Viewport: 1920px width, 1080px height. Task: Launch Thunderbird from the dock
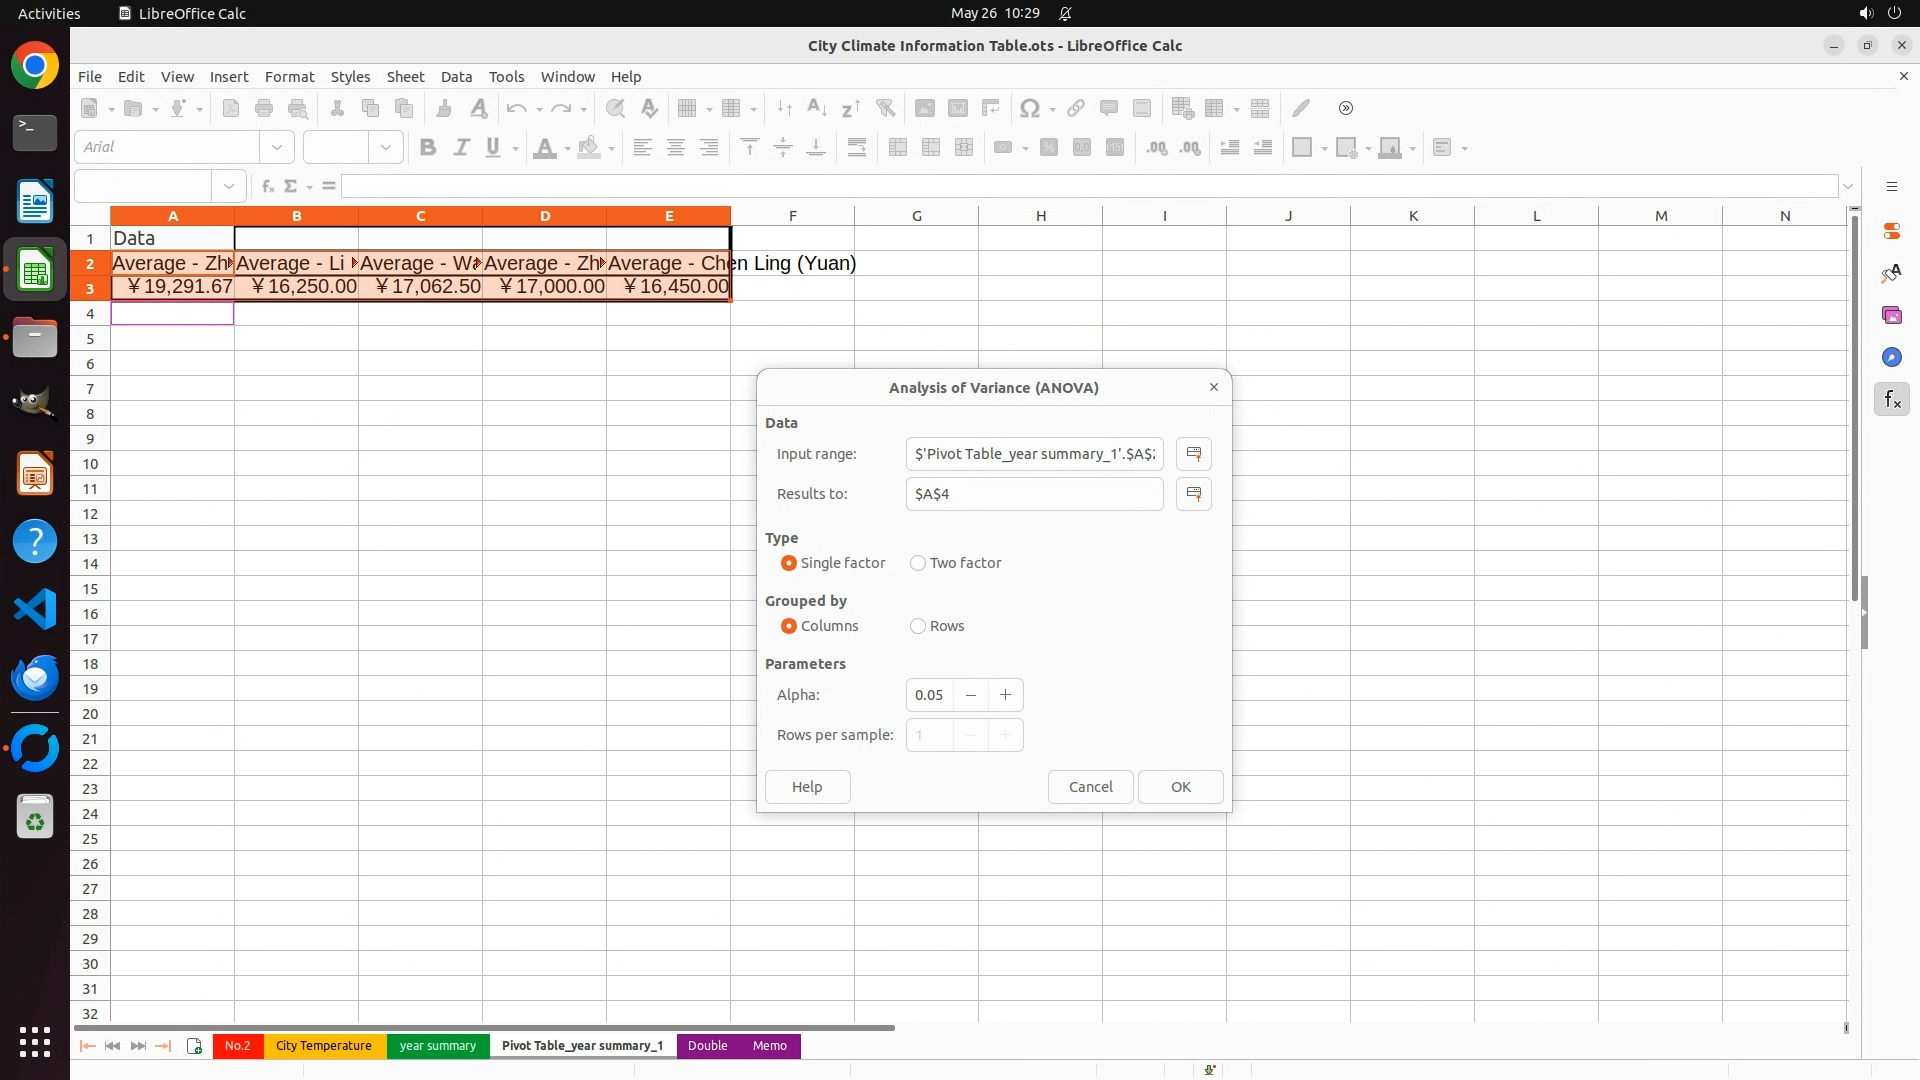coord(35,678)
